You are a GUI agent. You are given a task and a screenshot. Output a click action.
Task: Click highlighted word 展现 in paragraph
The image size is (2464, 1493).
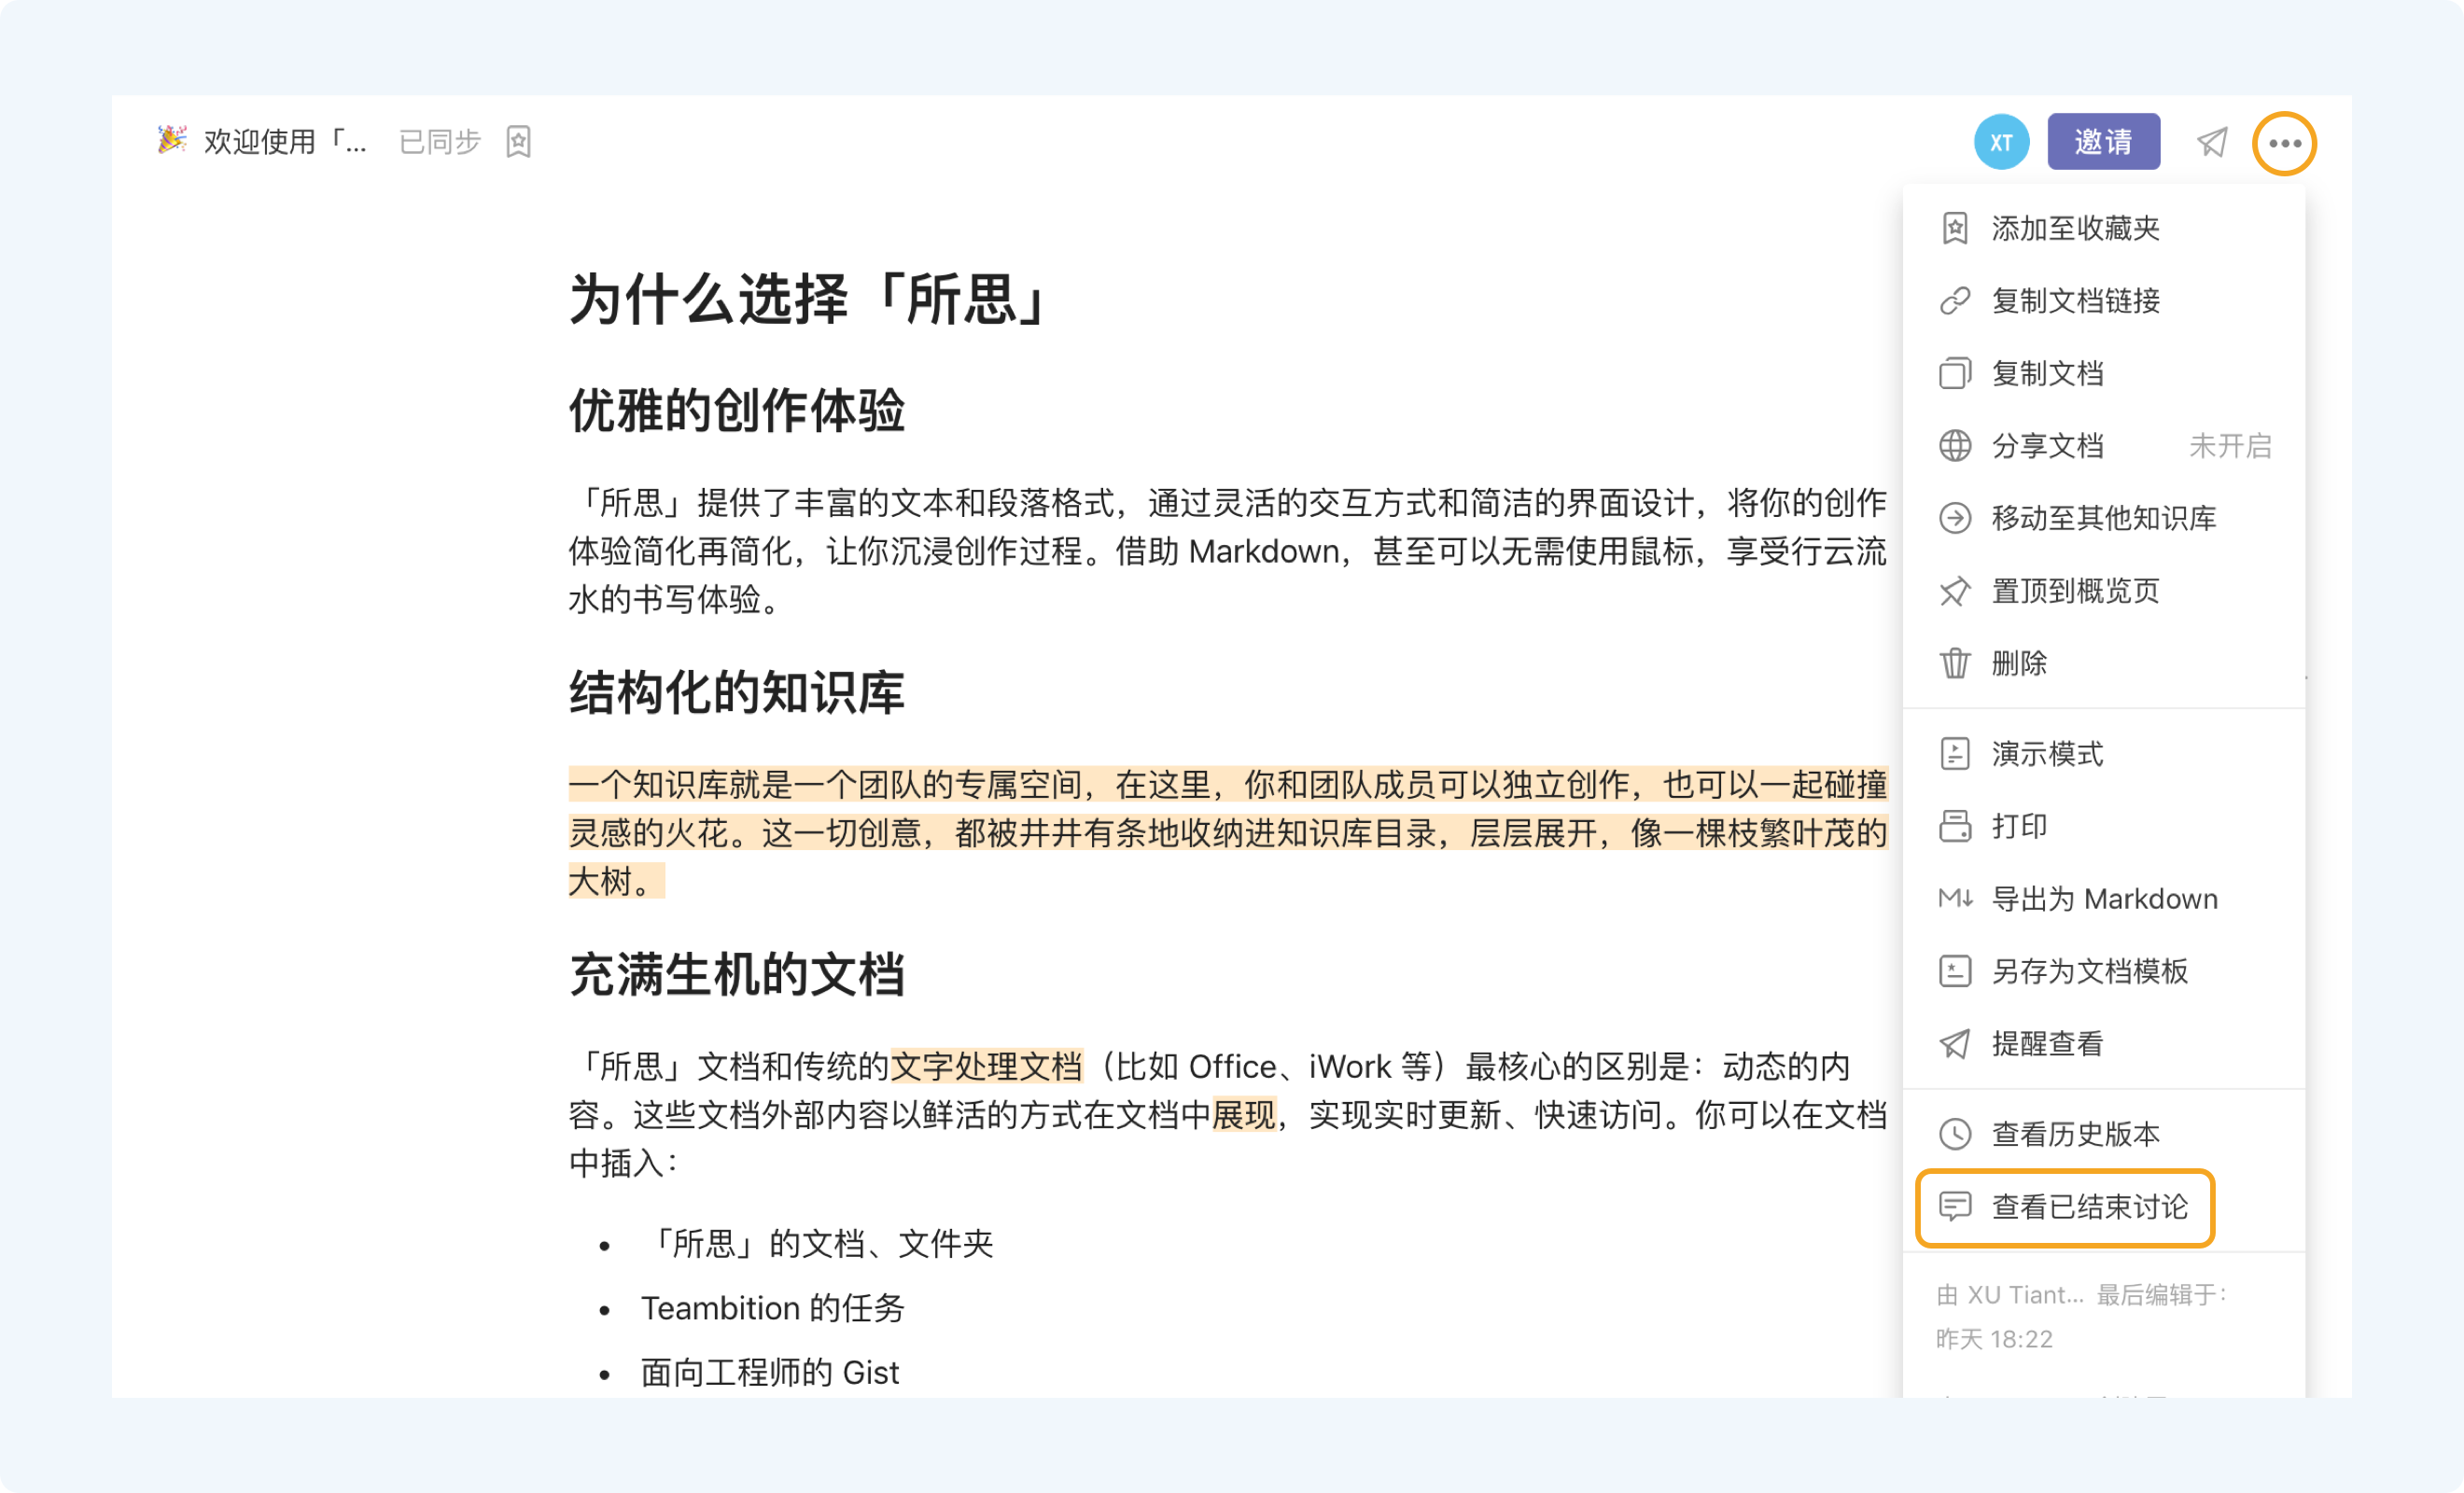tap(1243, 1114)
